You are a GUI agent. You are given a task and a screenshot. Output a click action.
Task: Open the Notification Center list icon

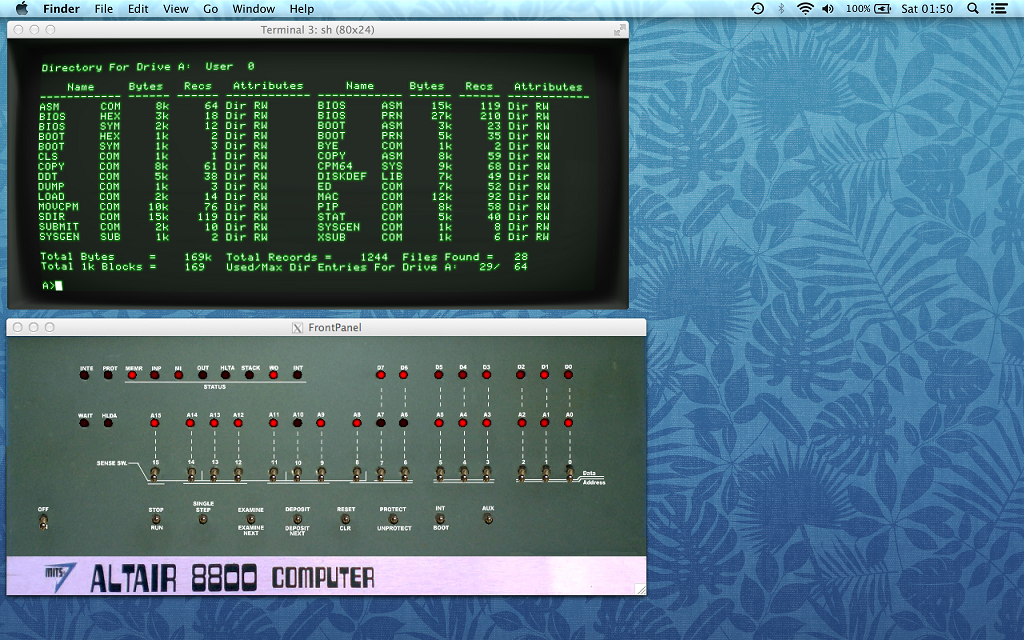pyautogui.click(x=999, y=8)
